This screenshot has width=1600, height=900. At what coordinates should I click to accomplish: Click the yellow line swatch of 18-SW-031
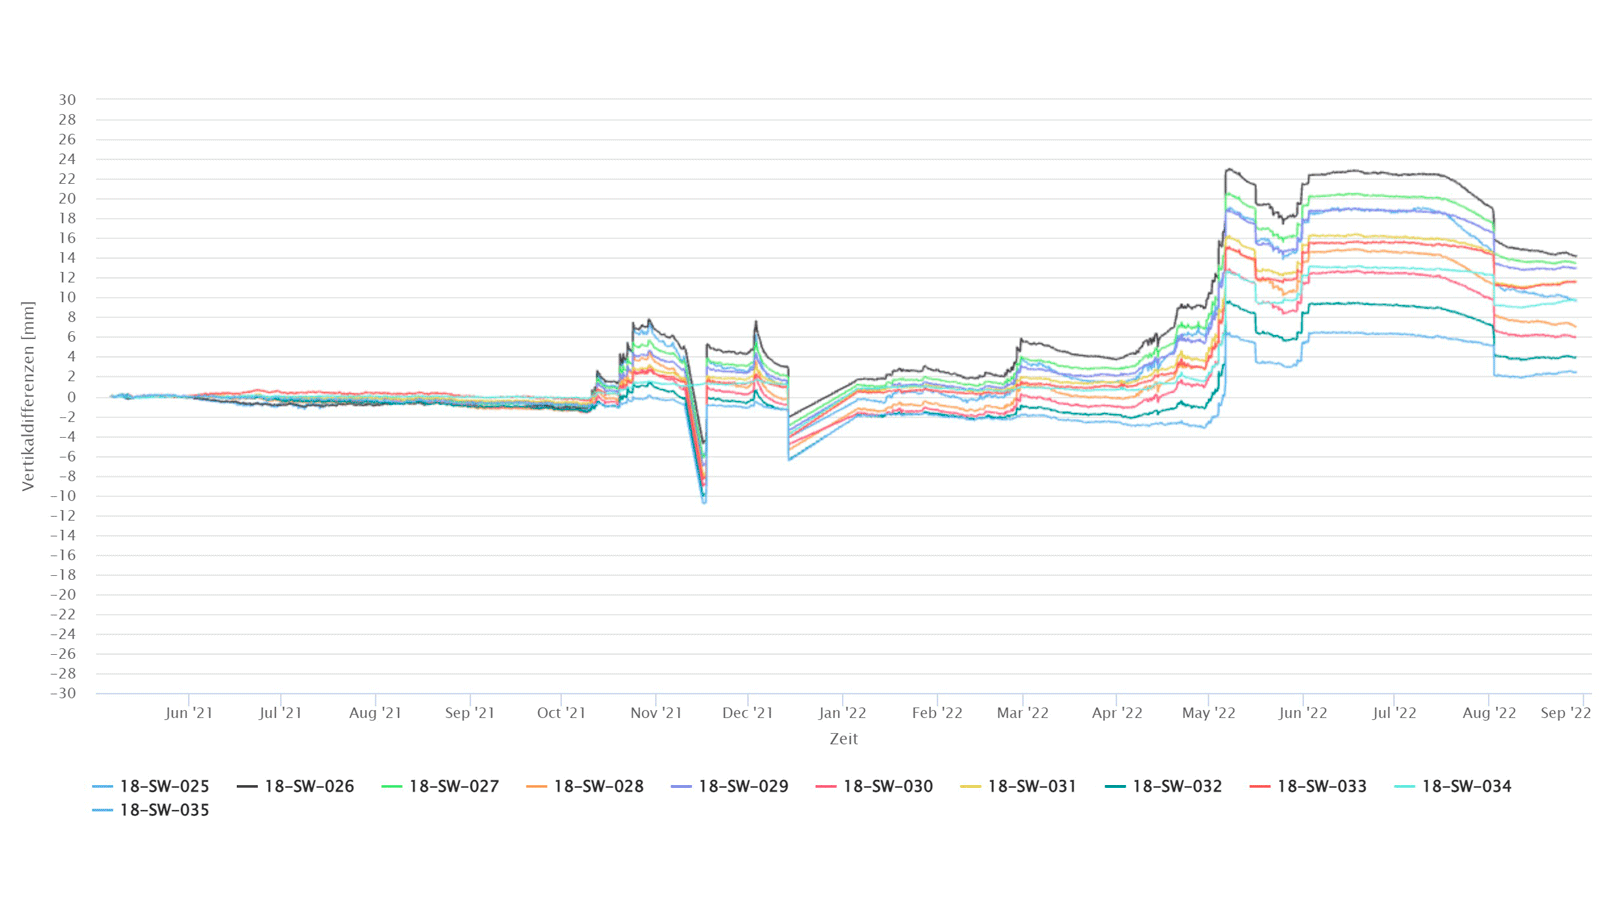[x=971, y=787]
